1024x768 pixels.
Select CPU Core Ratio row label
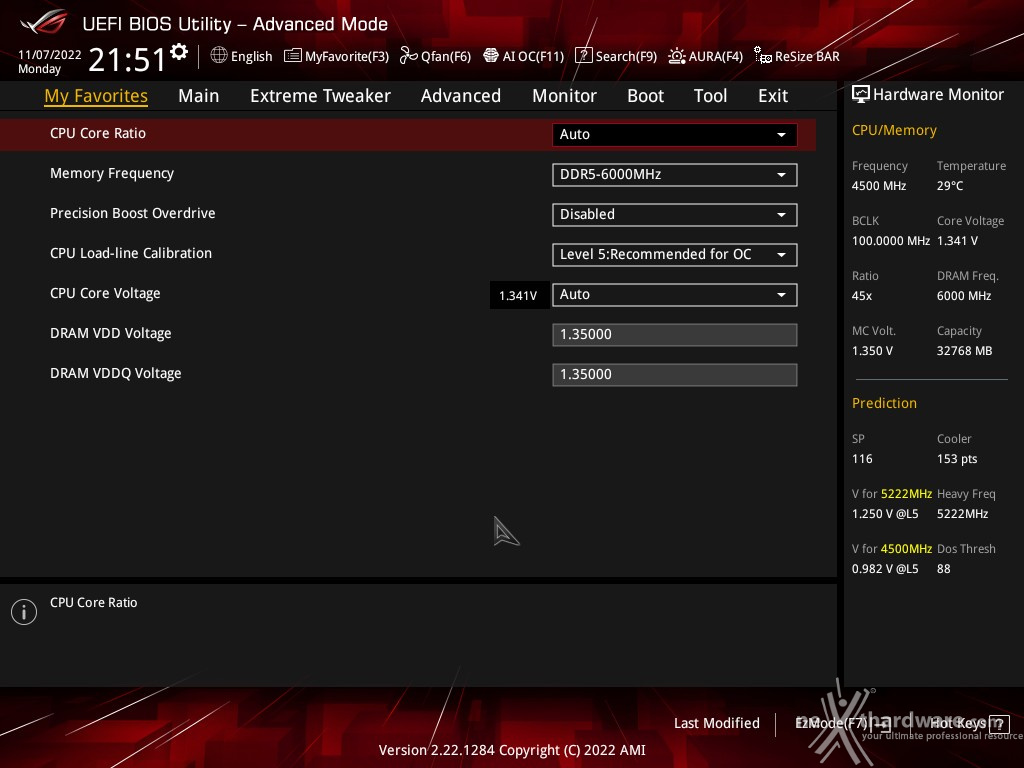98,133
